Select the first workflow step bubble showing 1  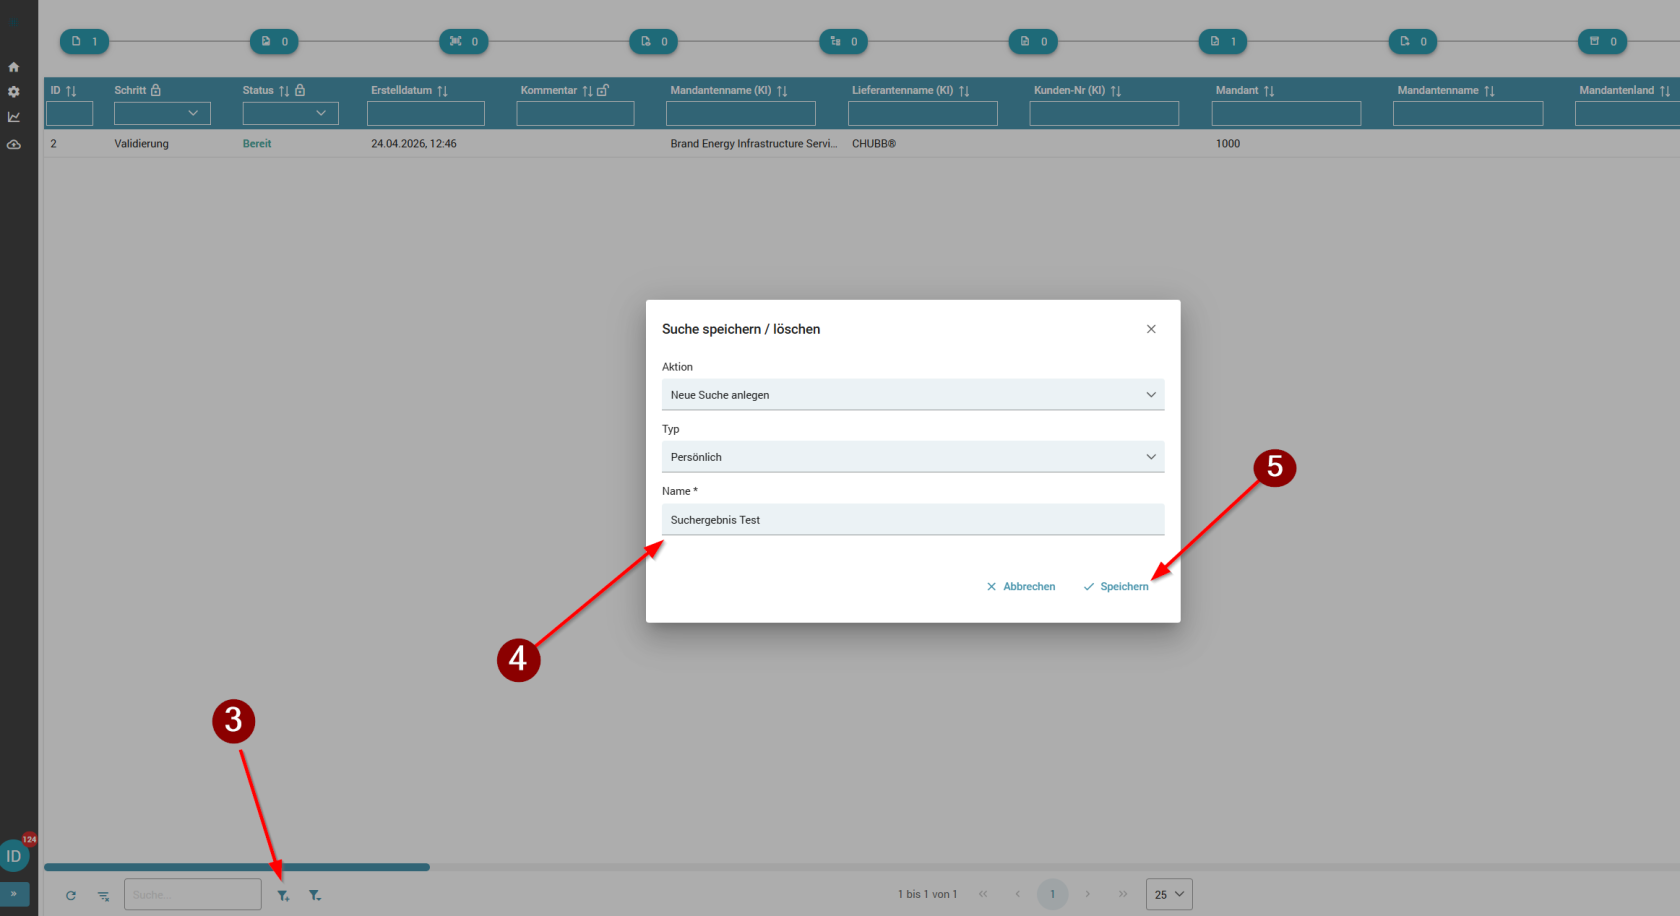tap(84, 41)
